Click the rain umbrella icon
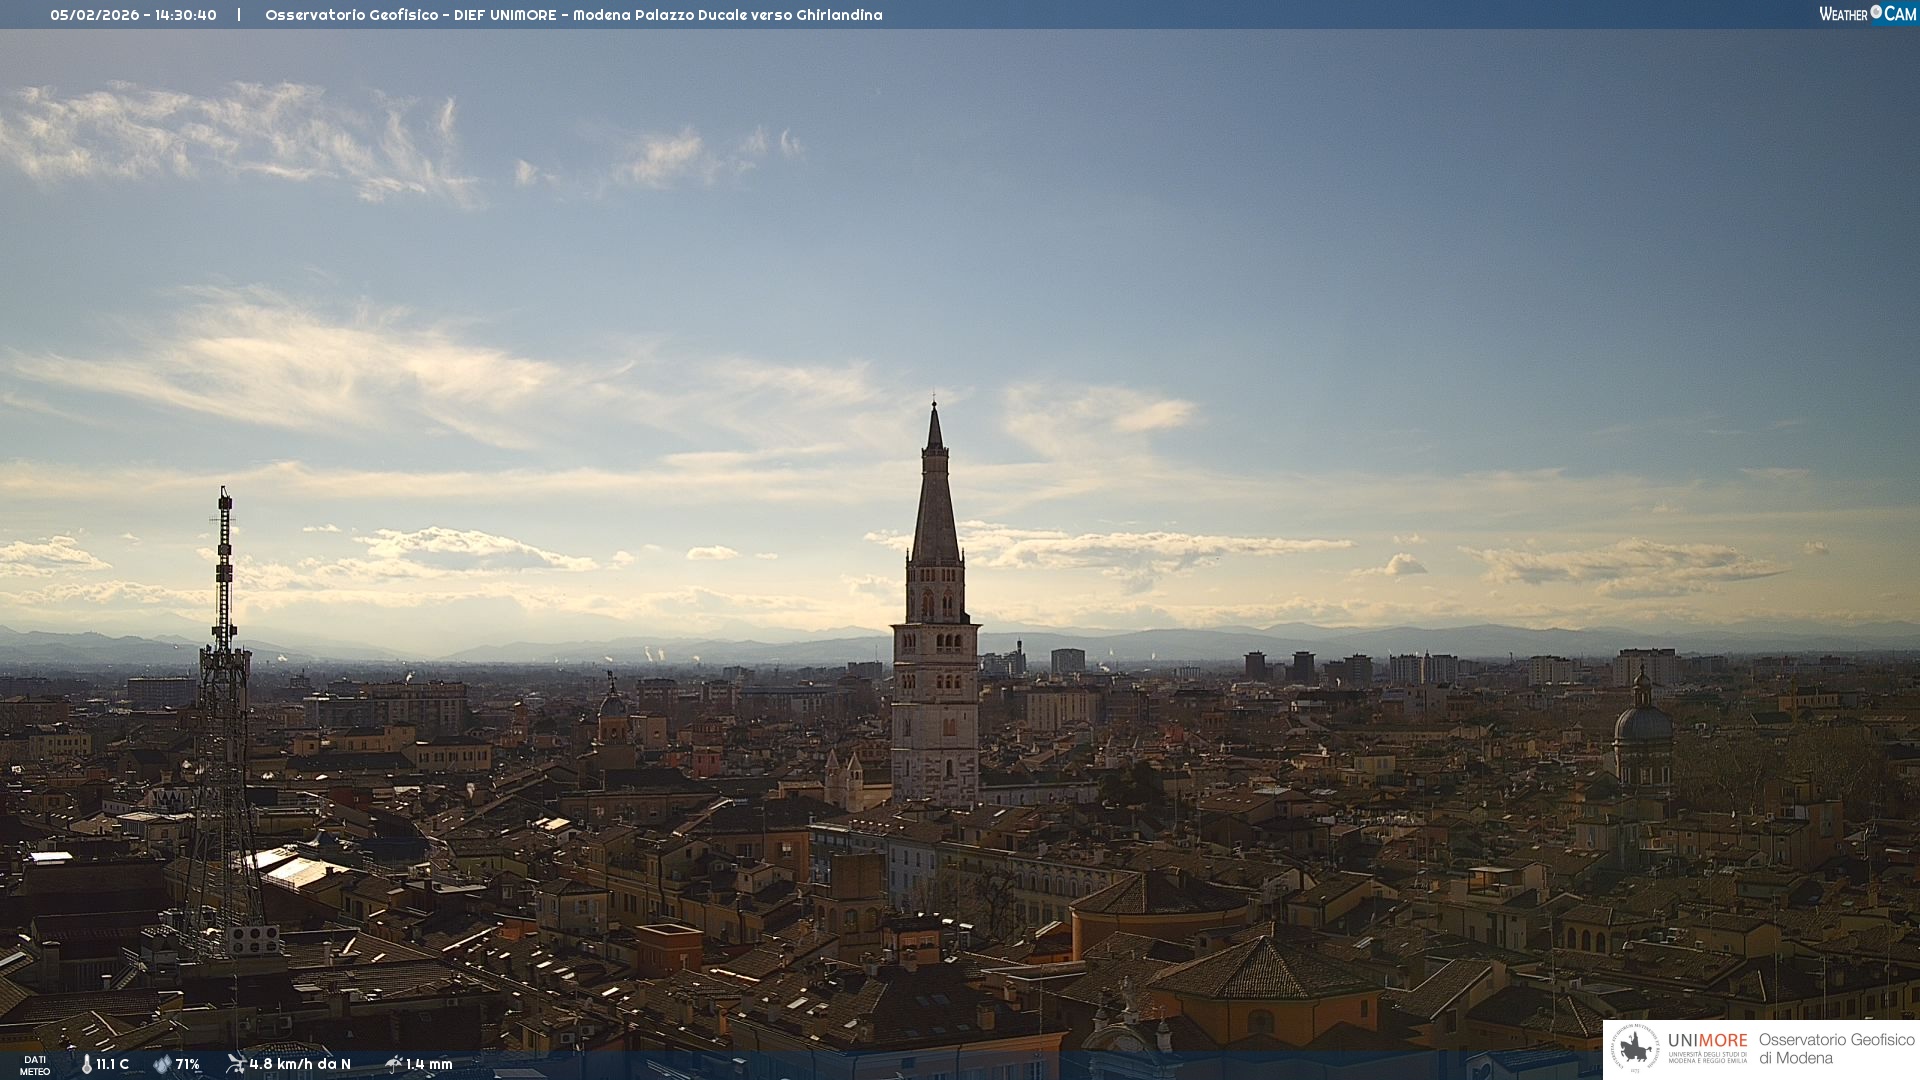This screenshot has width=1920, height=1080. point(394,1064)
